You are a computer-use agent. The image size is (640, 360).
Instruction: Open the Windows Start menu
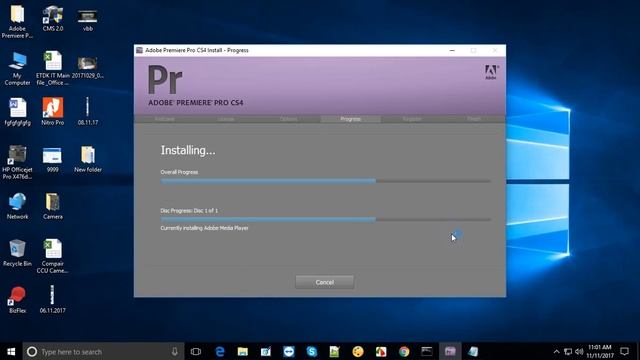pyautogui.click(x=11, y=351)
